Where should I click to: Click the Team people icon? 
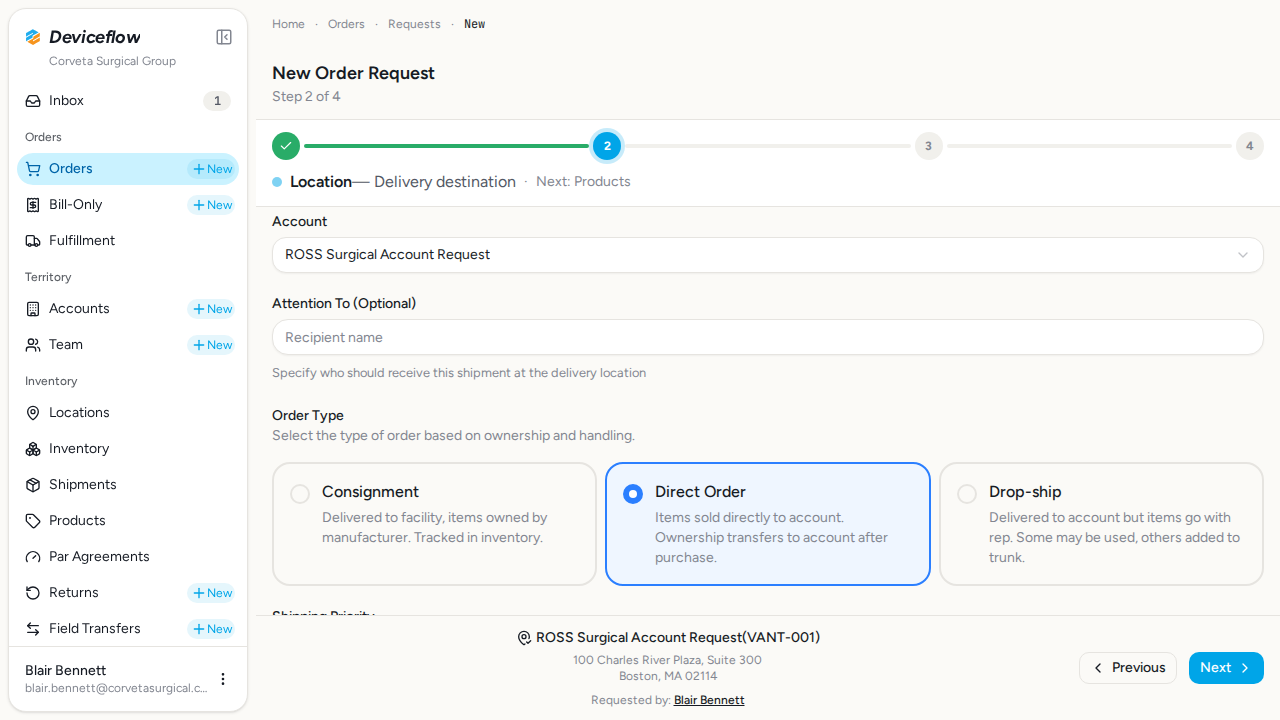[33, 345]
